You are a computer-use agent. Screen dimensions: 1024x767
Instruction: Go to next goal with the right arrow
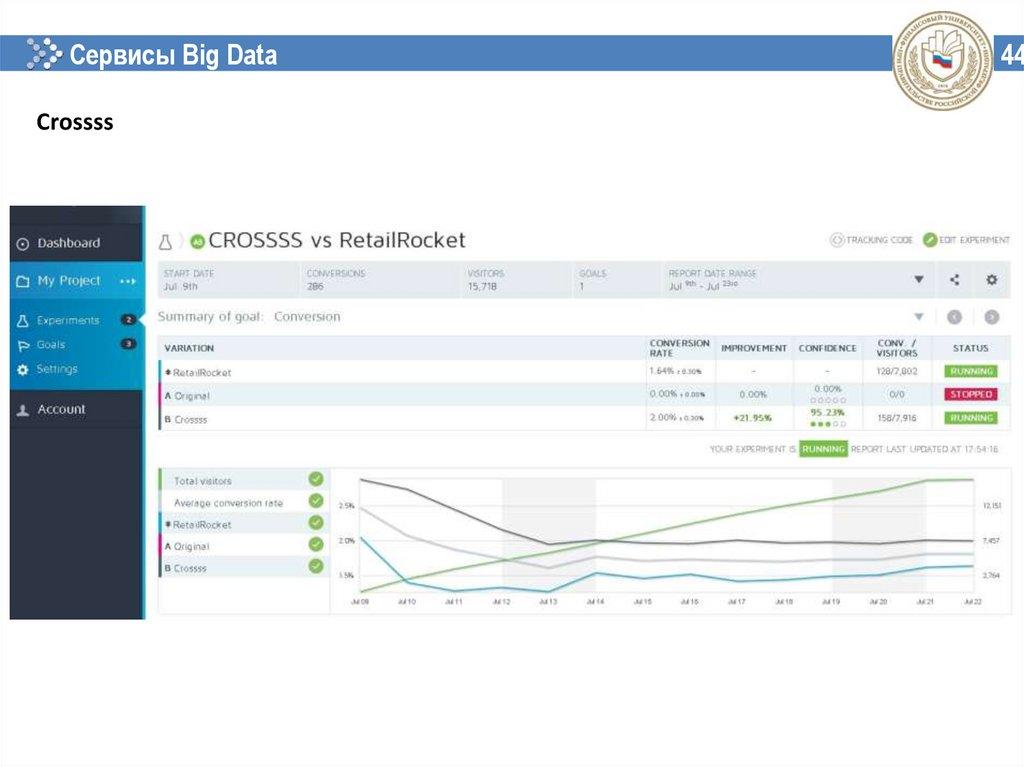991,317
